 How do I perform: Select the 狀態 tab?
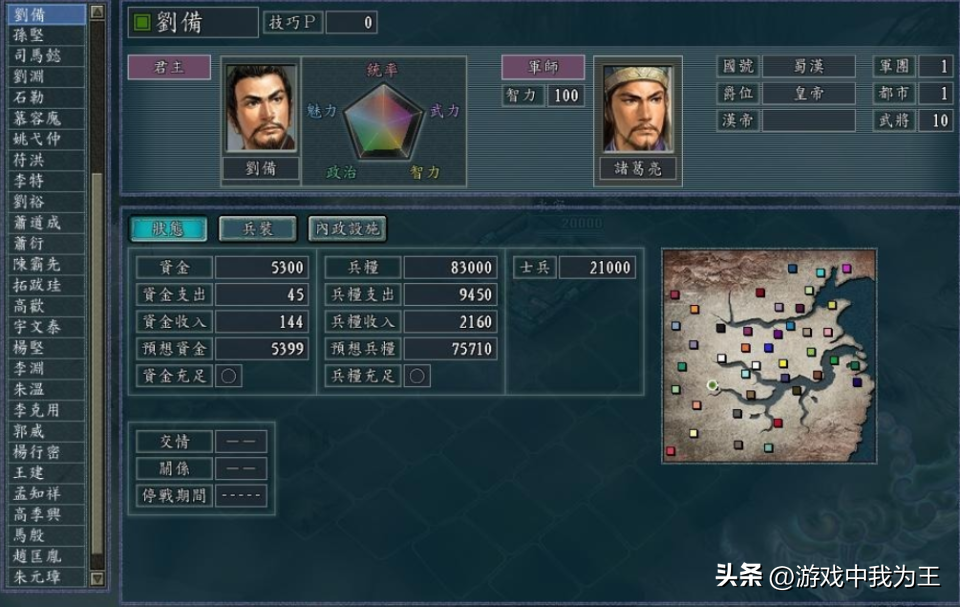tap(168, 228)
